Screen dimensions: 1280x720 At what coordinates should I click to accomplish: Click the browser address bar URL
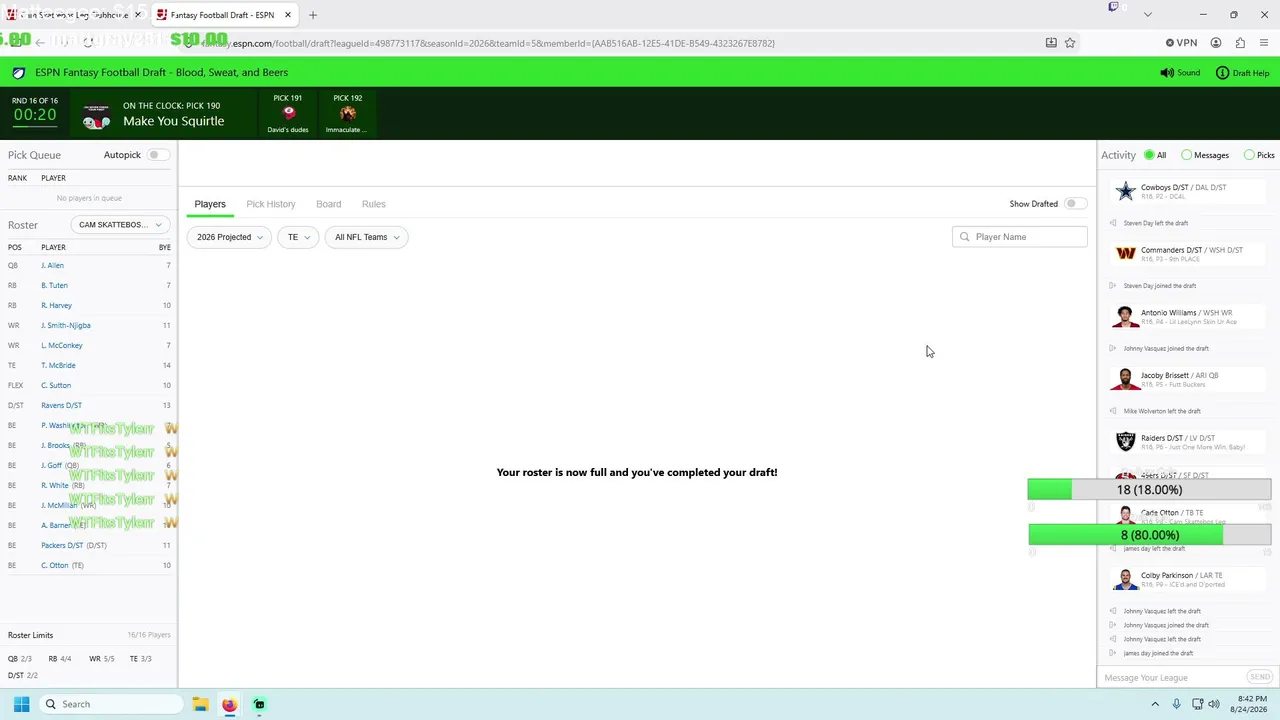(x=488, y=43)
